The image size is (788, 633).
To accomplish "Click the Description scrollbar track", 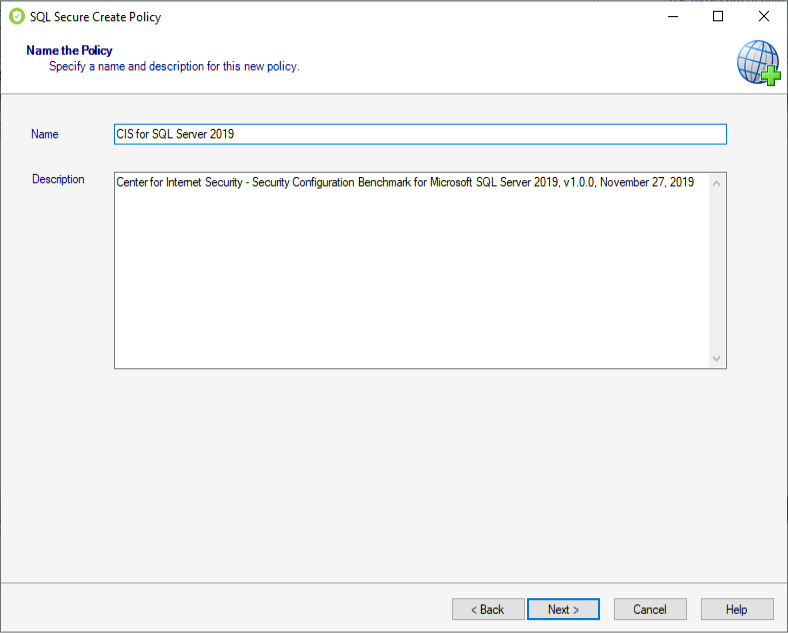I will click(716, 270).
